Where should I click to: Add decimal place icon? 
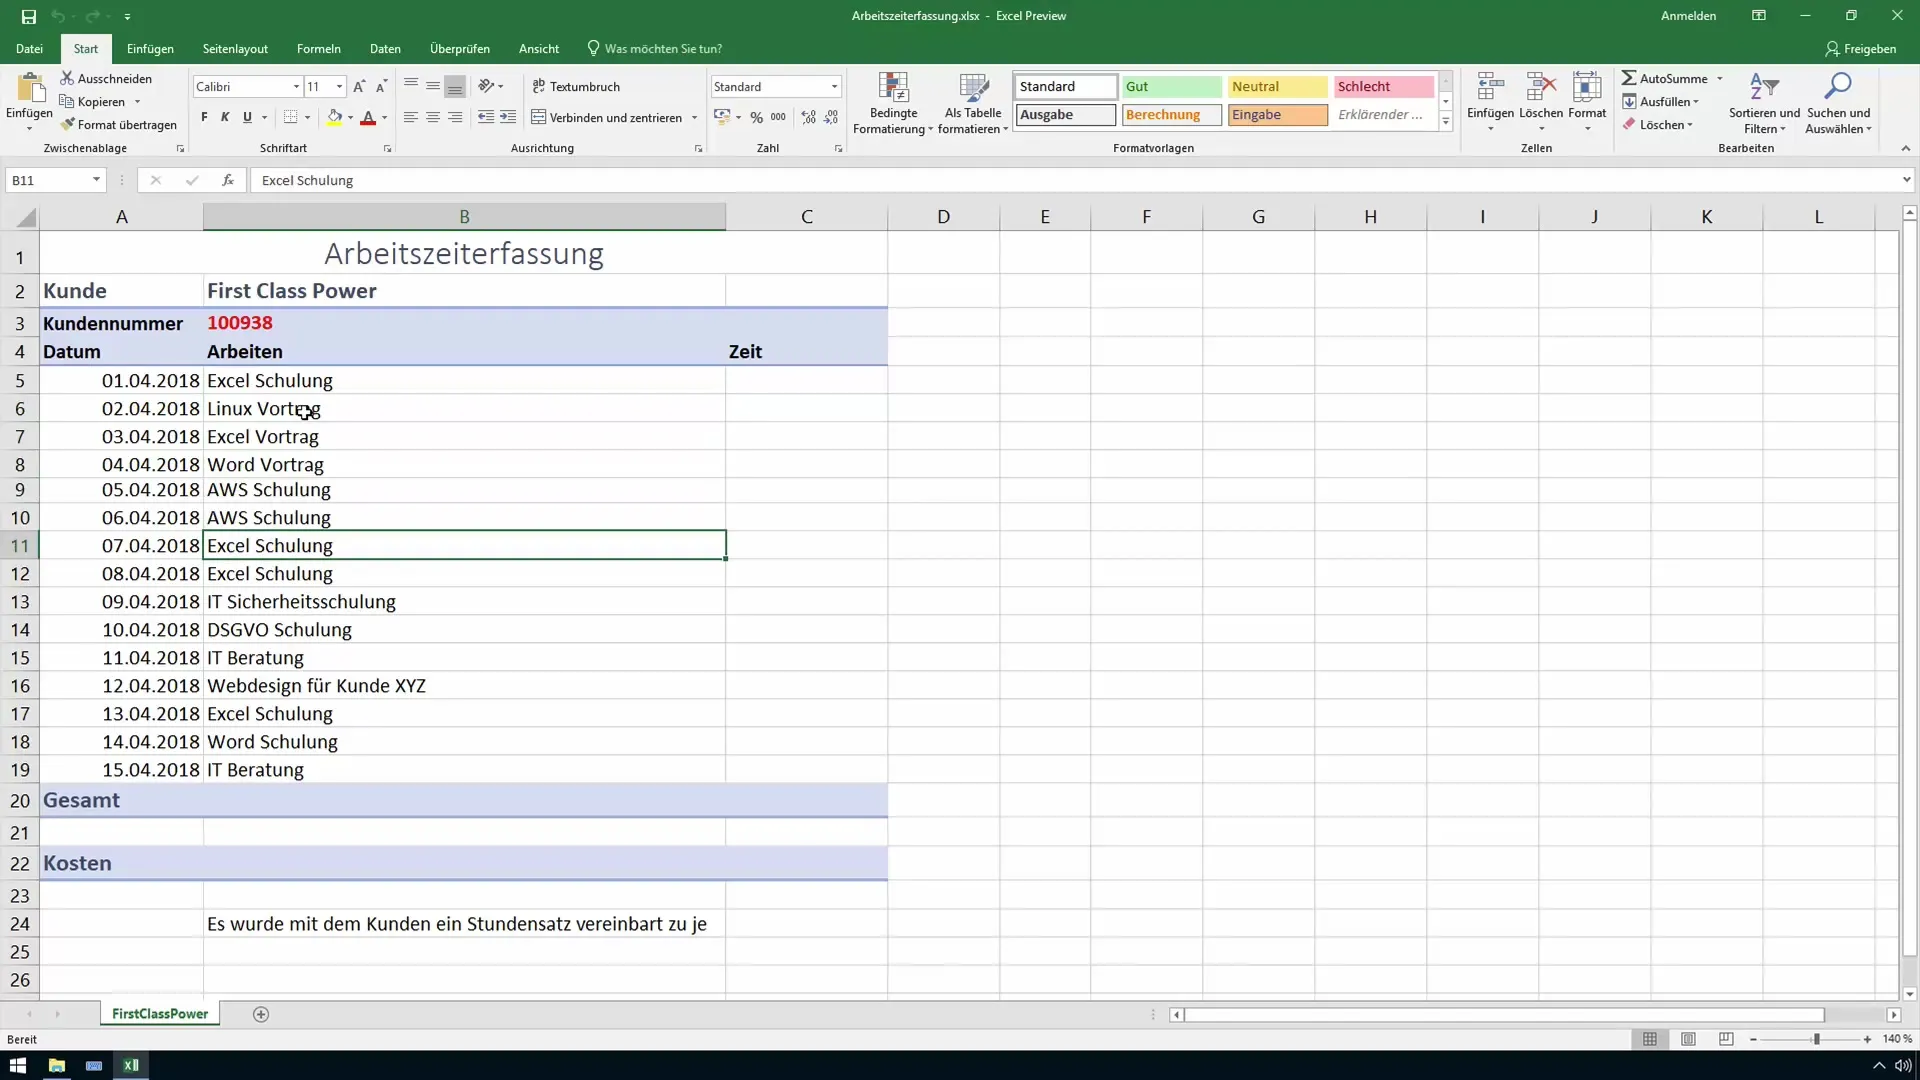coord(808,117)
